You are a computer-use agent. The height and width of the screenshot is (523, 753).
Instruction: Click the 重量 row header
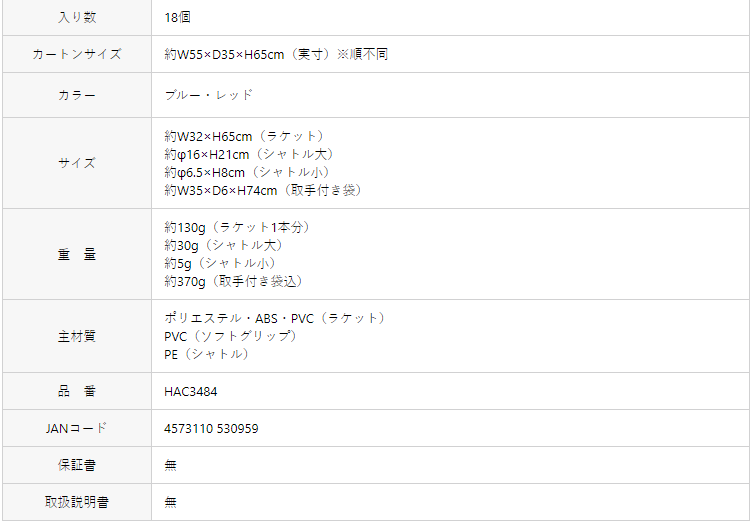click(77, 254)
